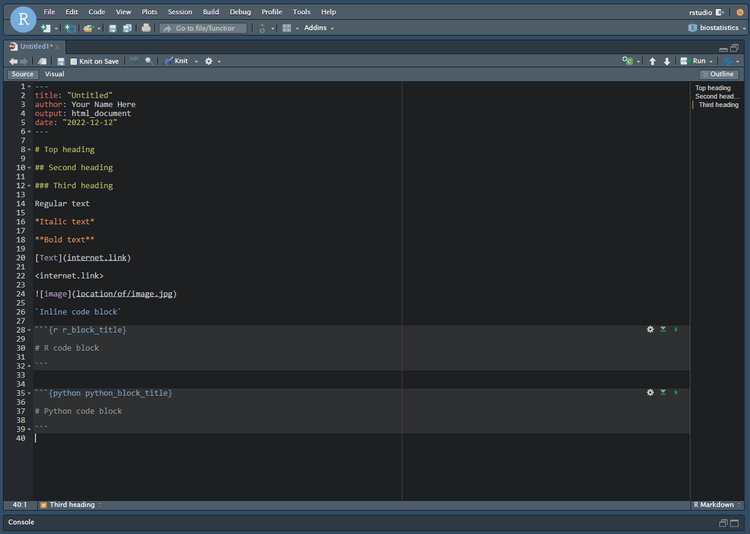Jump to Second heading in outline
The width and height of the screenshot is (750, 534).
(717, 96)
